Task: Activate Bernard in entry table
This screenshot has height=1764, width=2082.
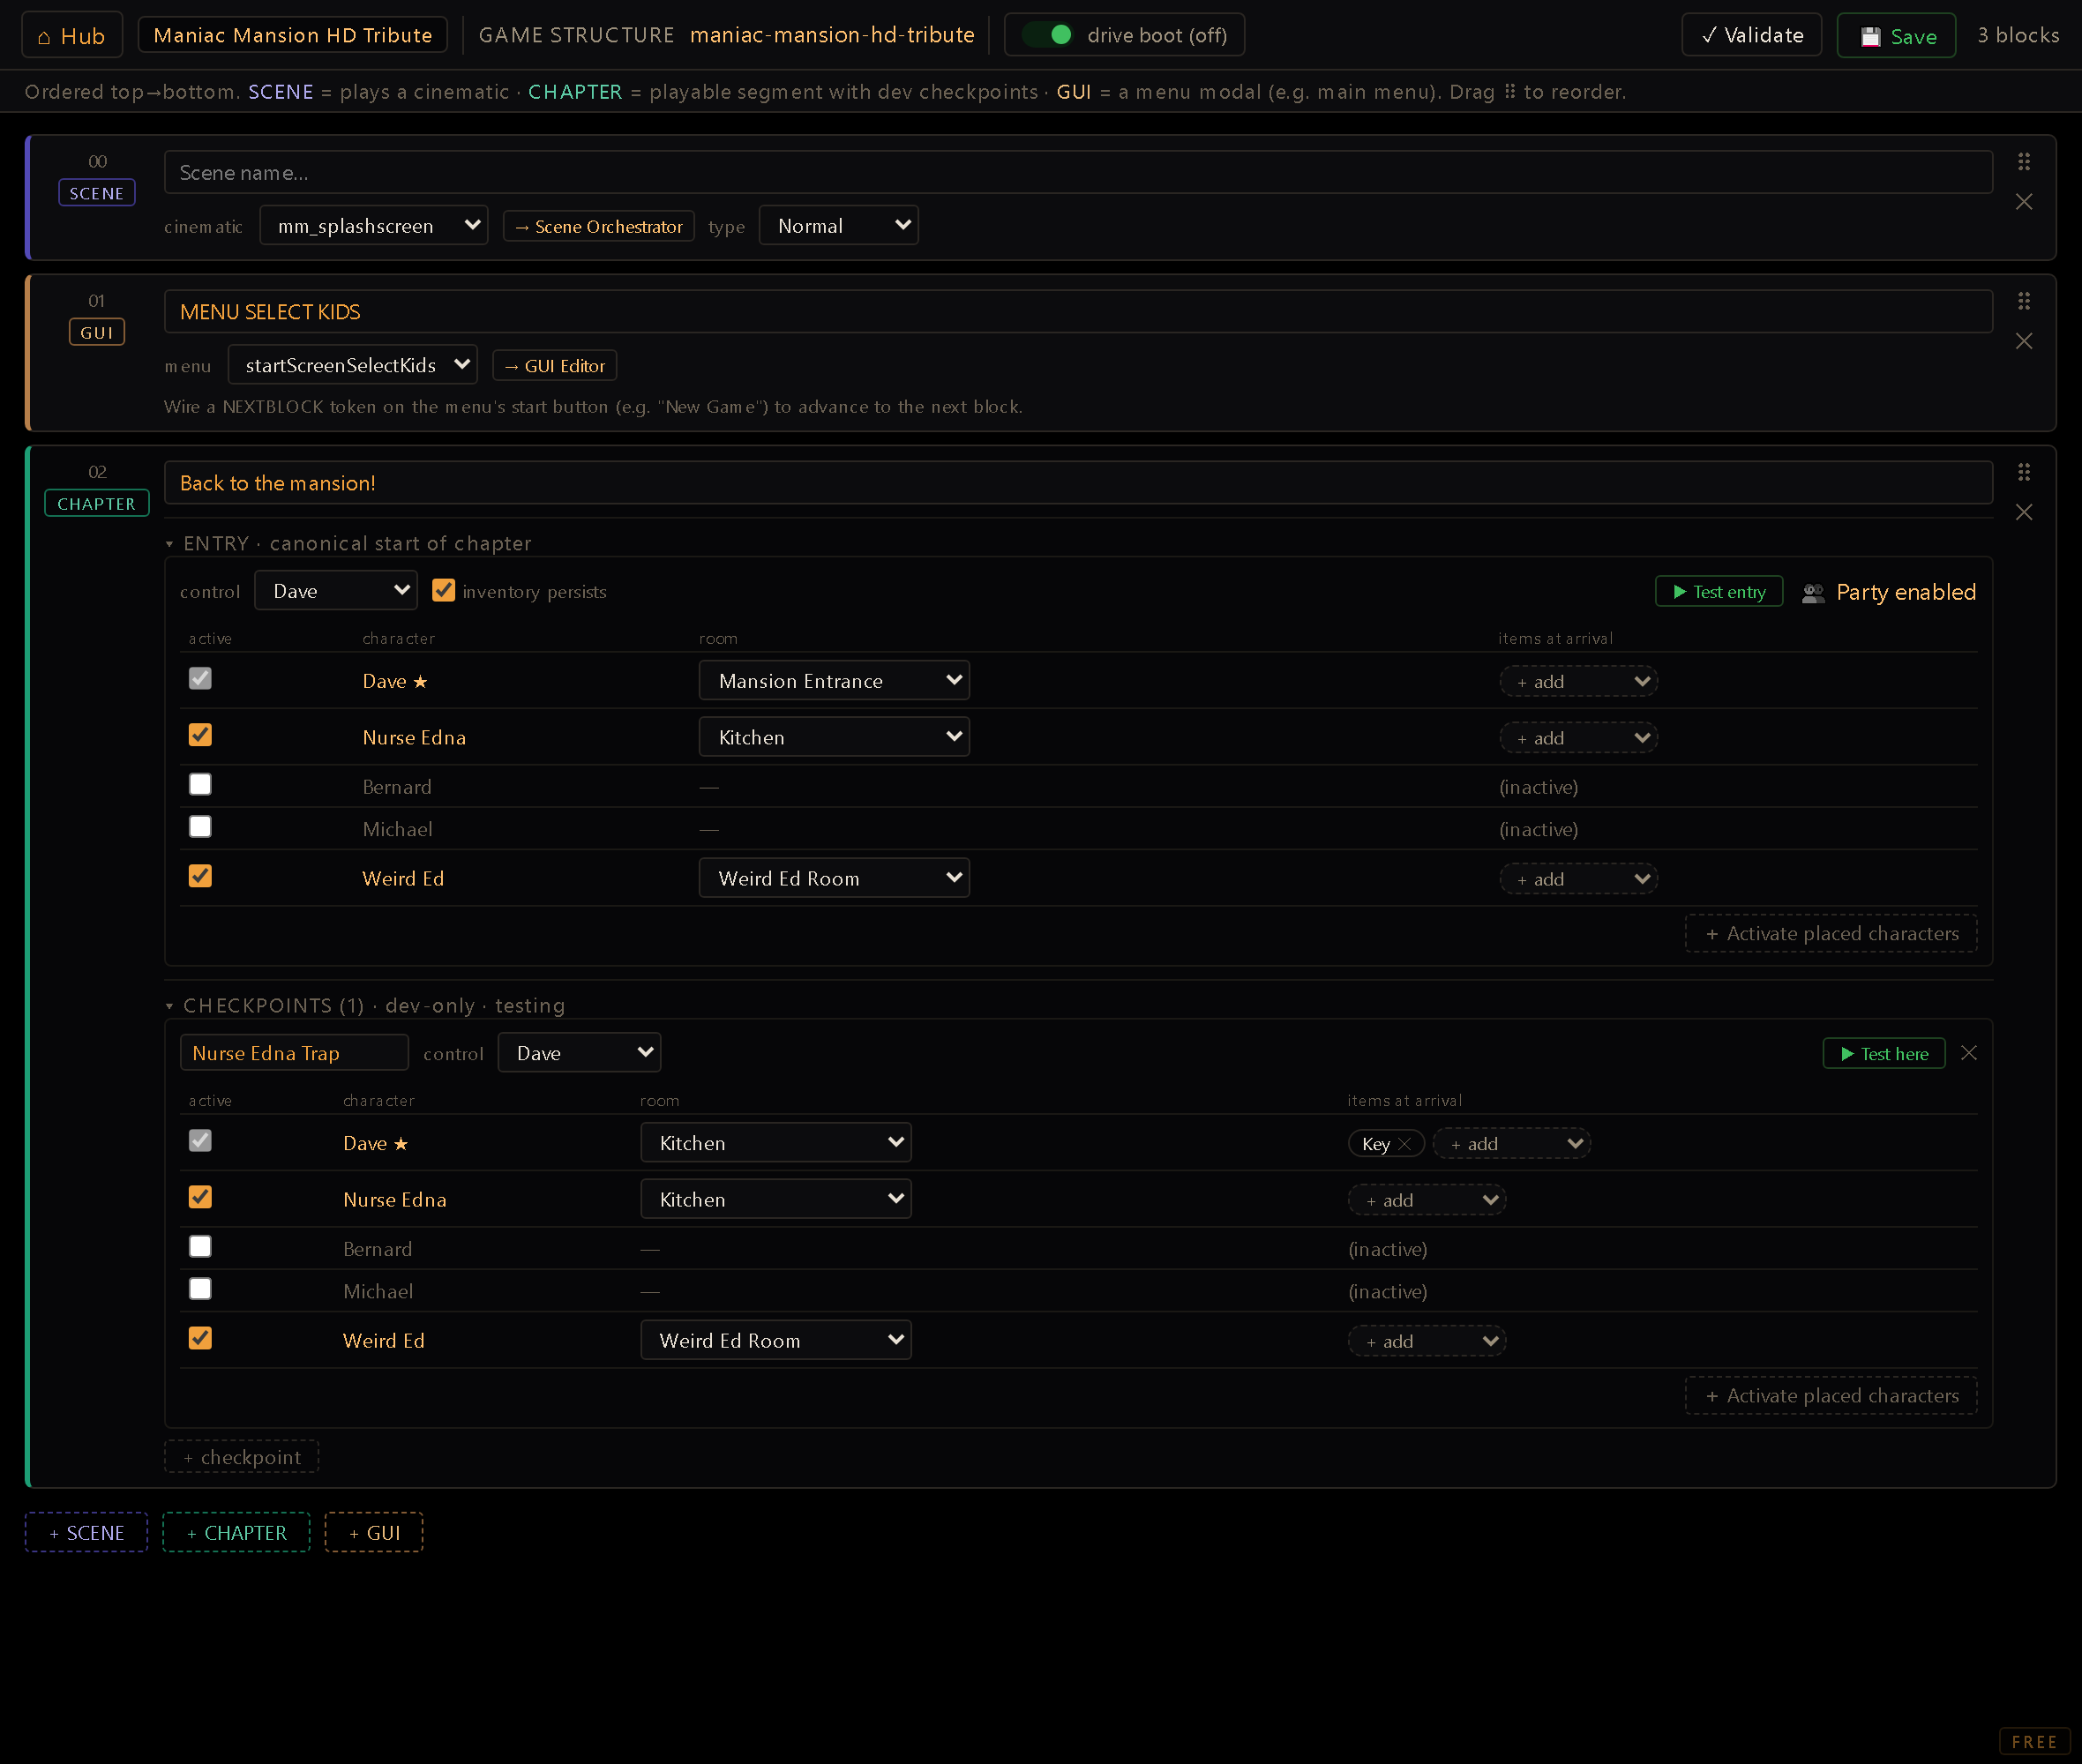Action: pos(200,784)
